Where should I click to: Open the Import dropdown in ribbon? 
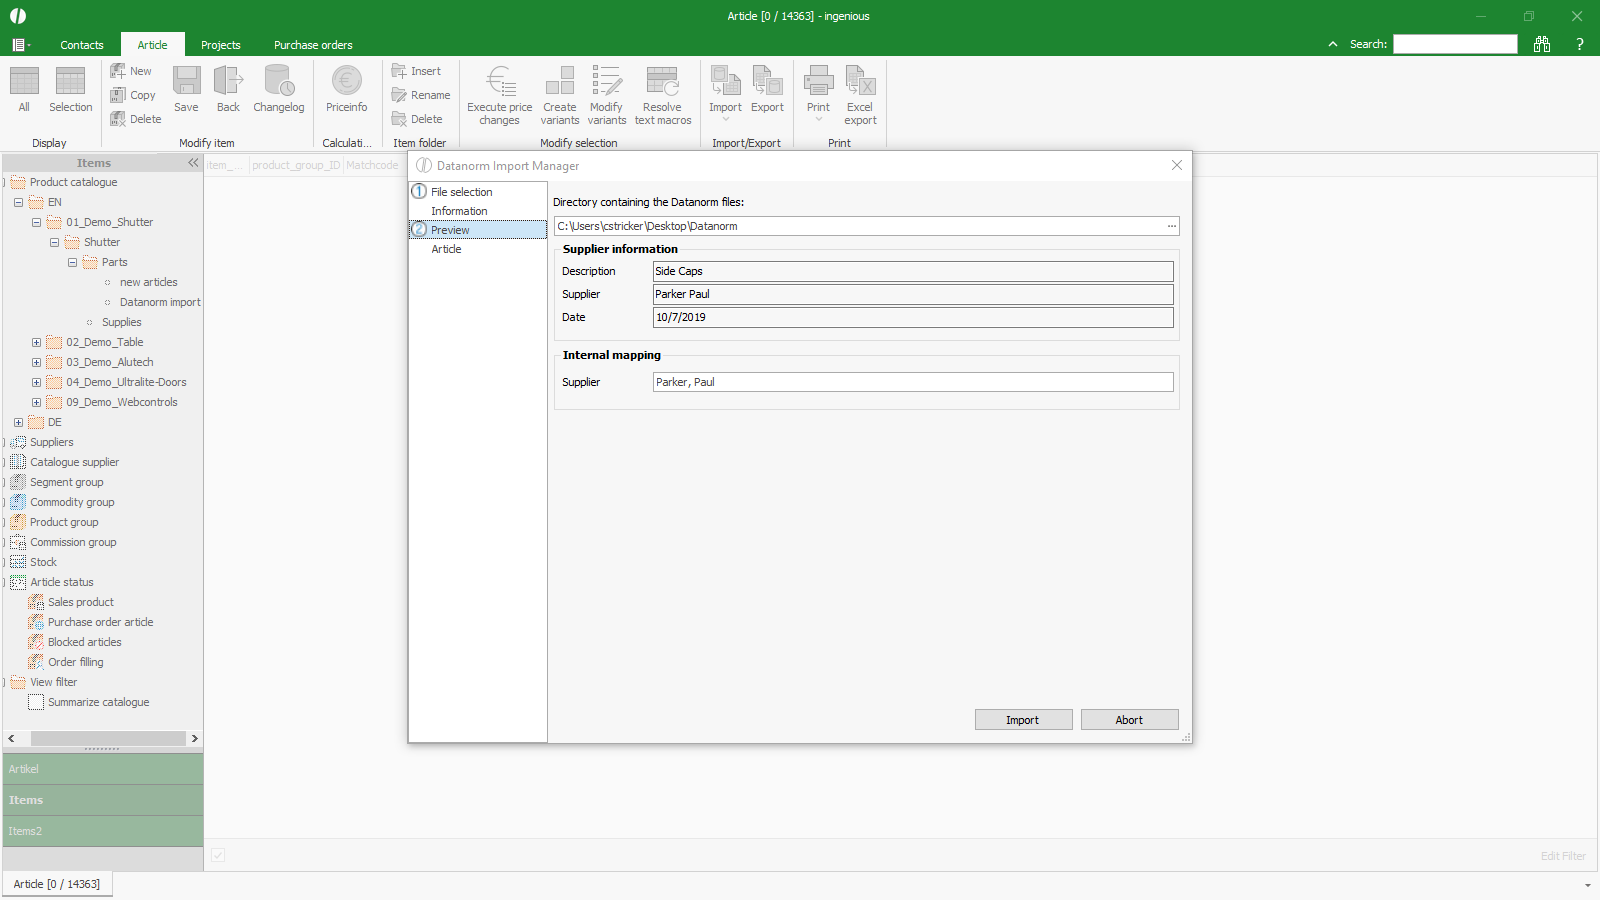725,119
